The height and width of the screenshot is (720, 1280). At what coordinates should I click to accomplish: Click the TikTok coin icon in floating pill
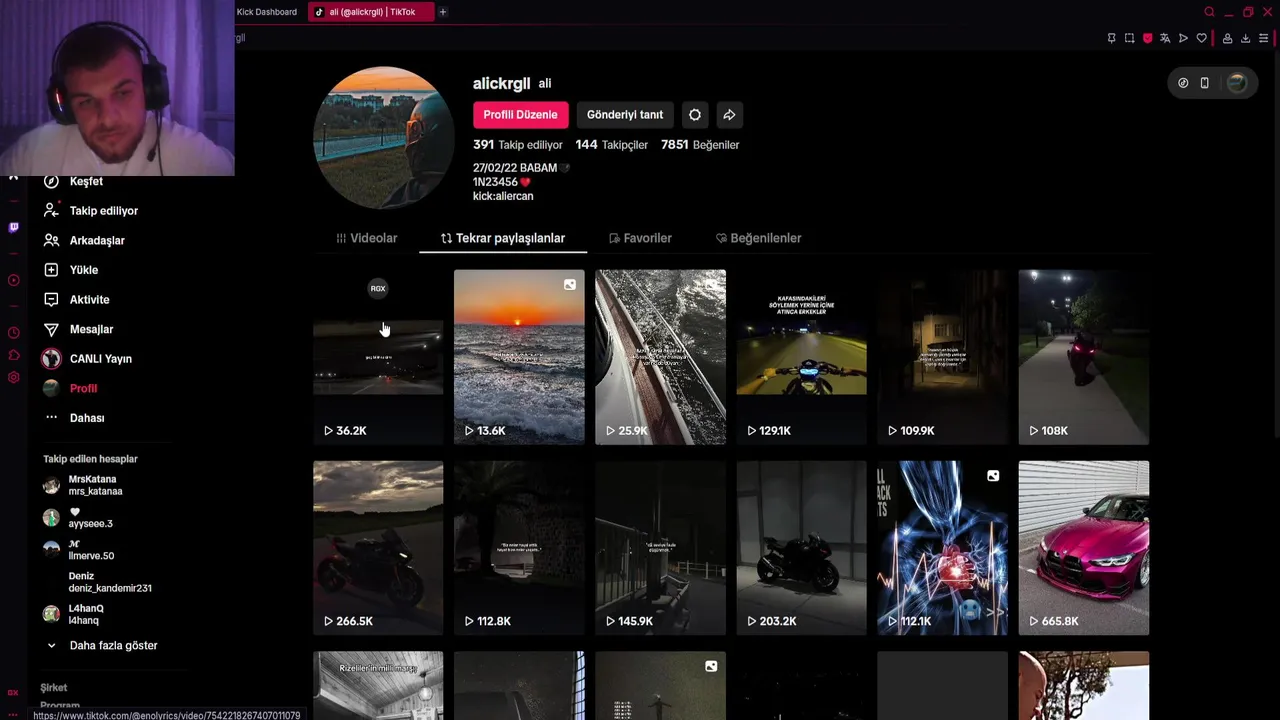[1183, 83]
